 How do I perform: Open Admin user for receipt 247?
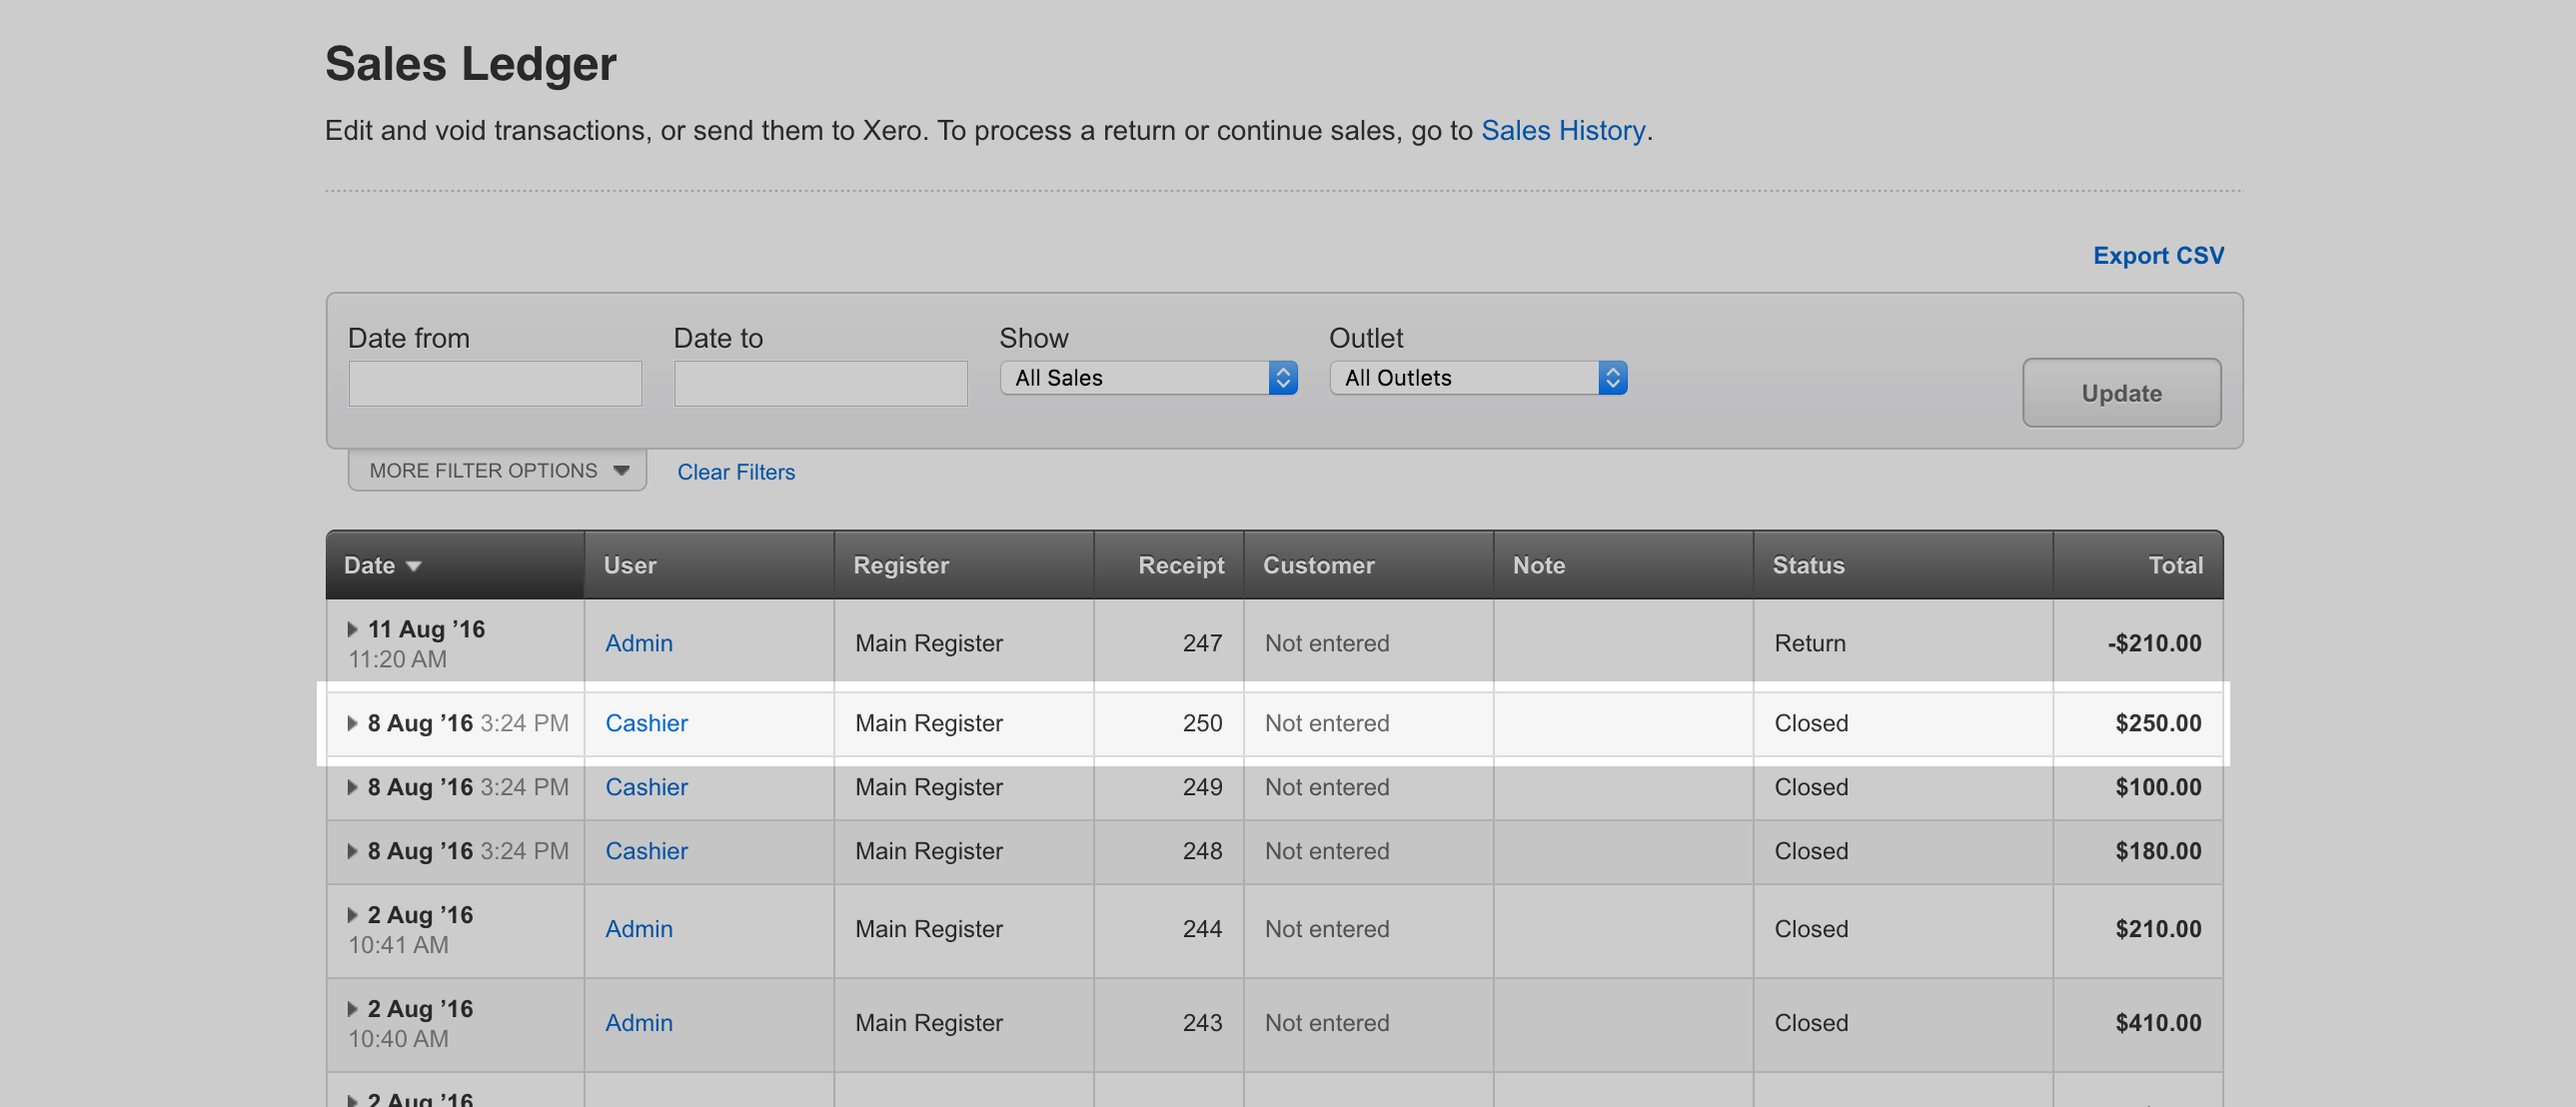638,643
